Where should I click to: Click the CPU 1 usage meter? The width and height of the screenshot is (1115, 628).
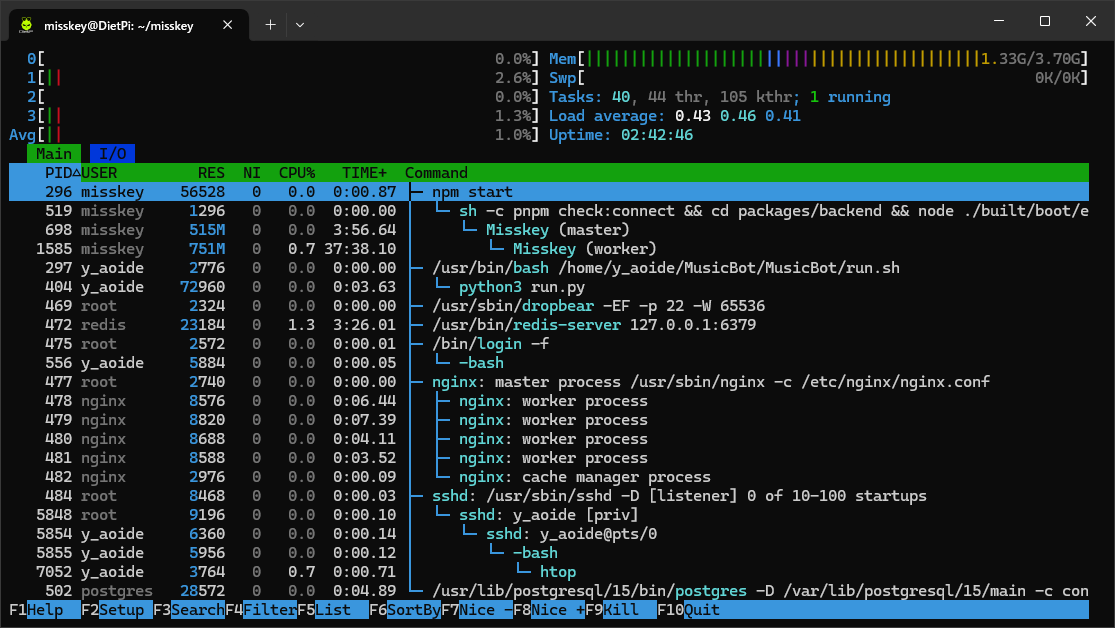pyautogui.click(x=283, y=78)
